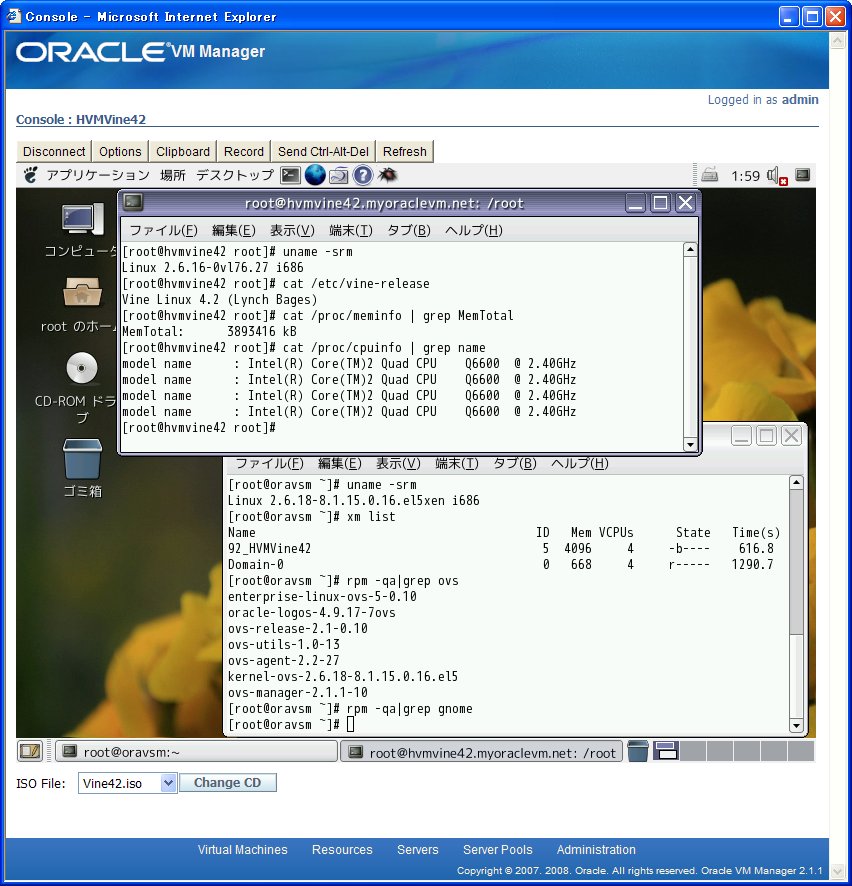Click ovs-manager-2.1.1-10 text line
The image size is (852, 886).
pyautogui.click(x=298, y=692)
